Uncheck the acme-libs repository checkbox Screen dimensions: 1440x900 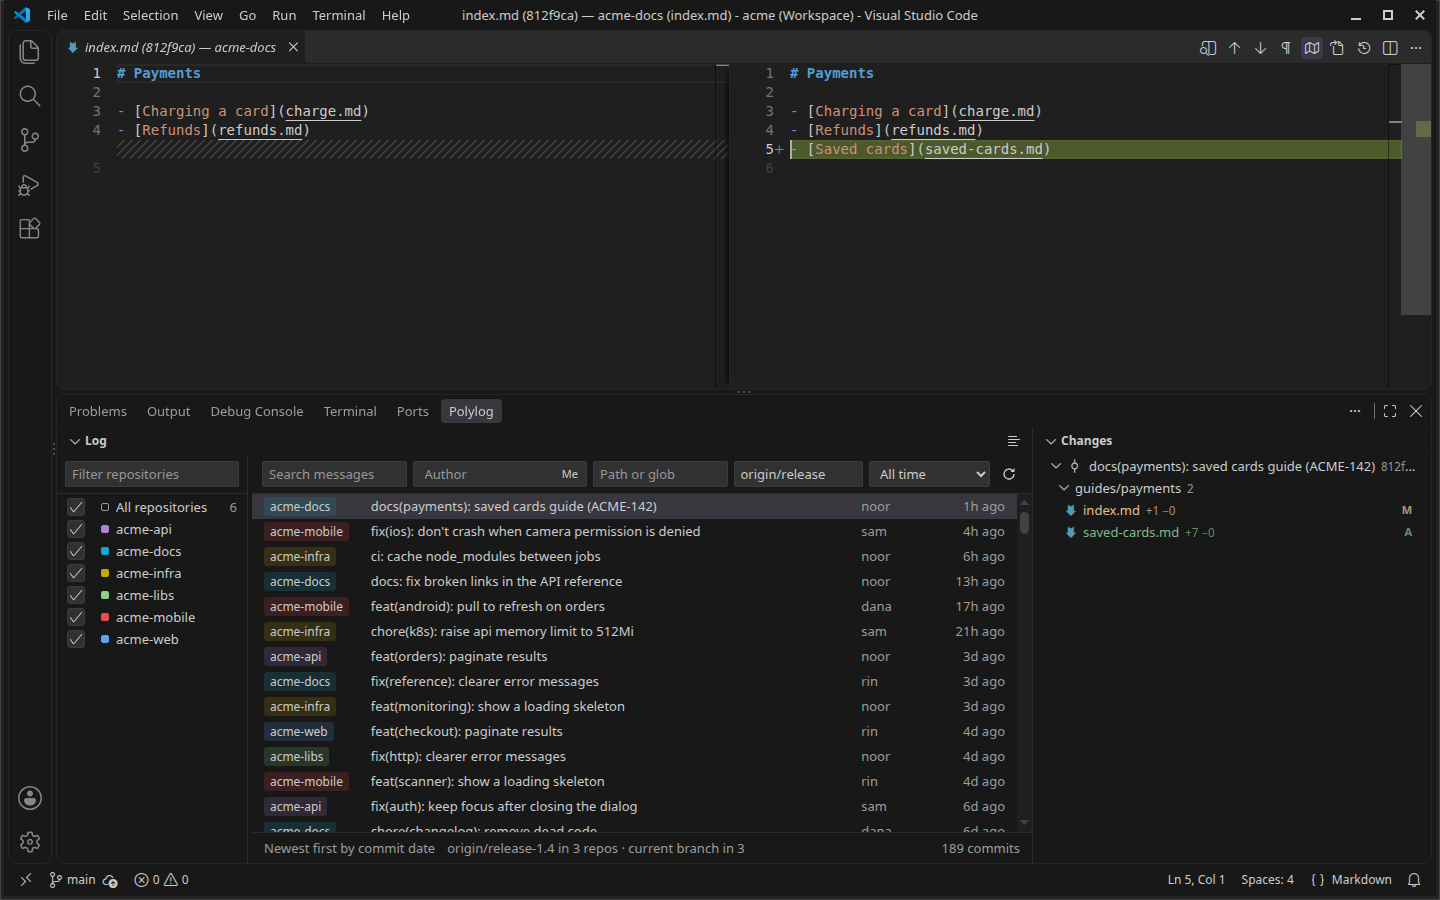[x=76, y=595]
